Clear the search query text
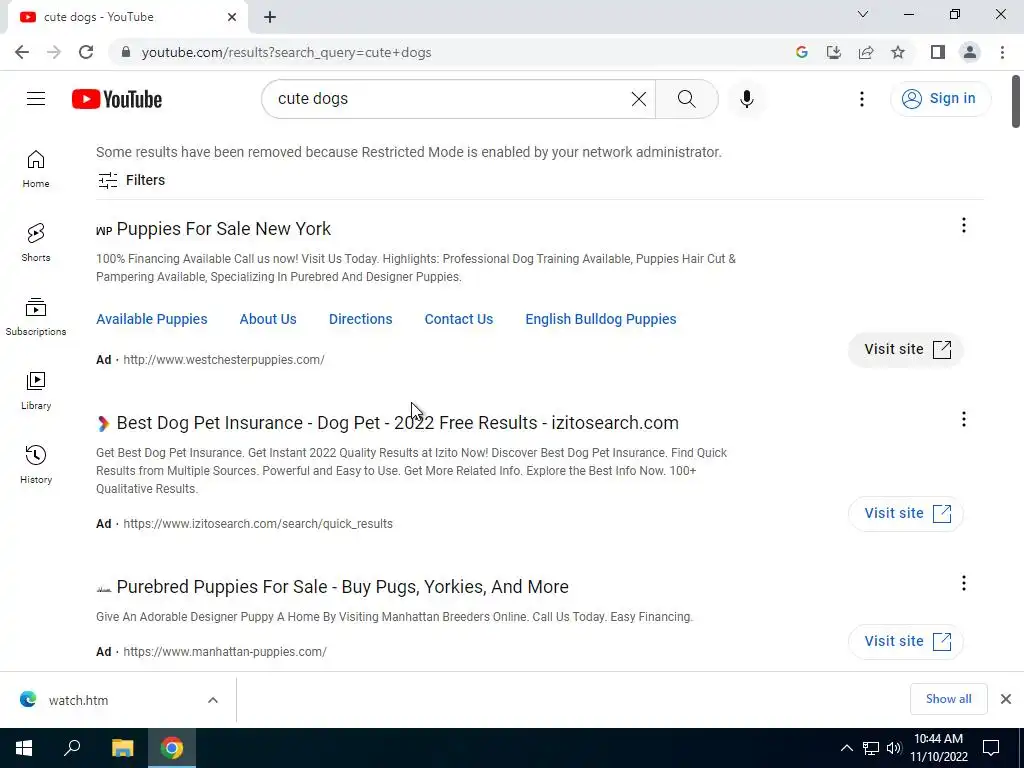Image resolution: width=1024 pixels, height=768 pixels. [638, 99]
